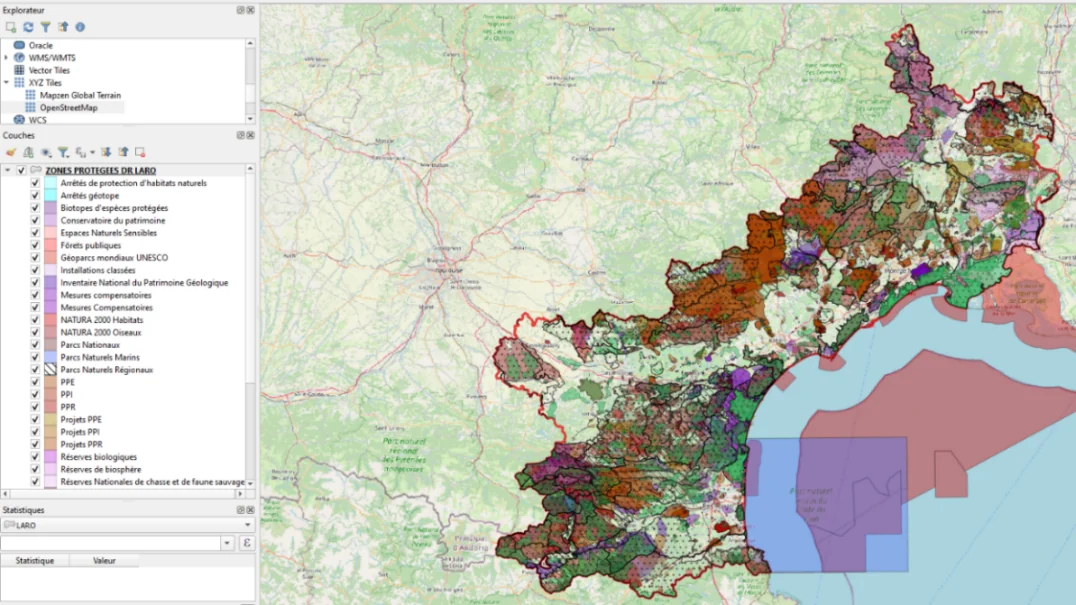Screen dimensions: 1076x605
Task: Float the Statistiques panel
Action: pyautogui.click(x=241, y=510)
